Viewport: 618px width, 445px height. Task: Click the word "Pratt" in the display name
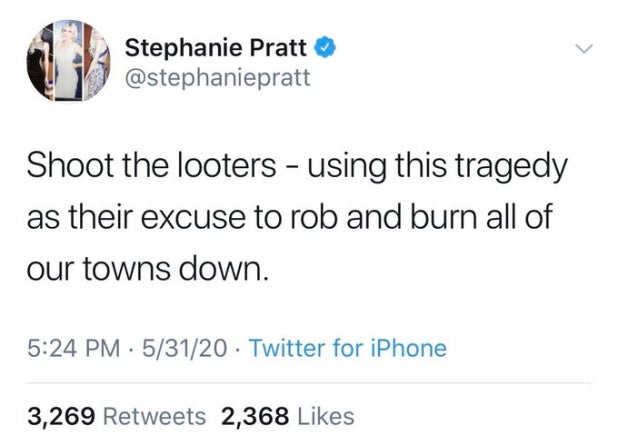click(281, 46)
